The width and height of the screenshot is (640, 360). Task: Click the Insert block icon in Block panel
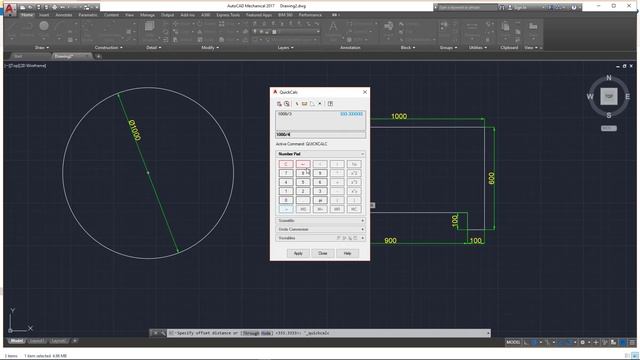tap(388, 27)
